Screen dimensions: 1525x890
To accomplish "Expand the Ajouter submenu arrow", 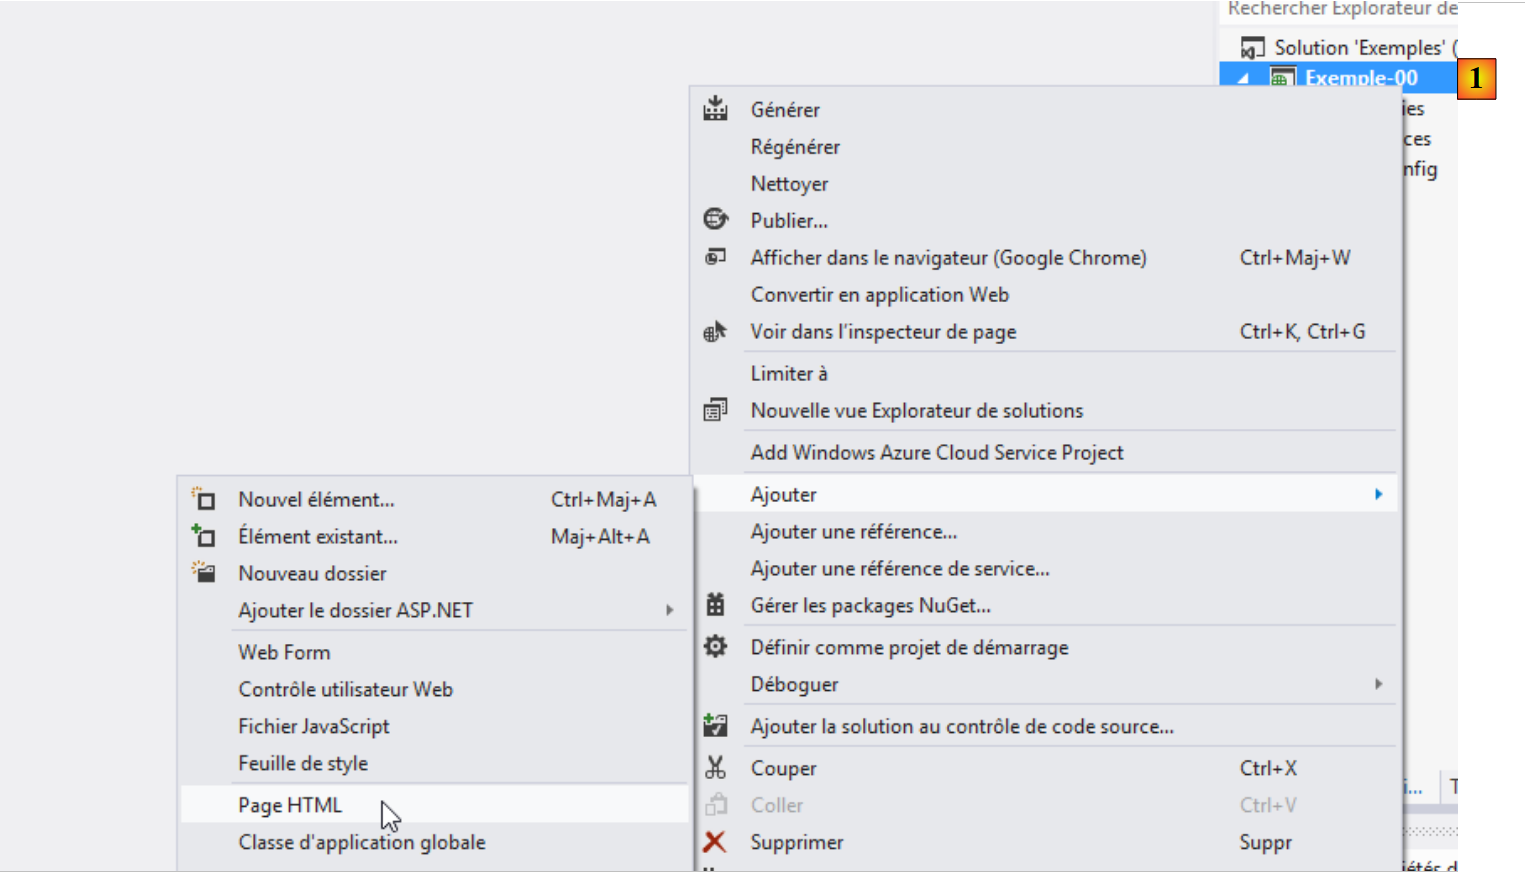I will click(1378, 494).
